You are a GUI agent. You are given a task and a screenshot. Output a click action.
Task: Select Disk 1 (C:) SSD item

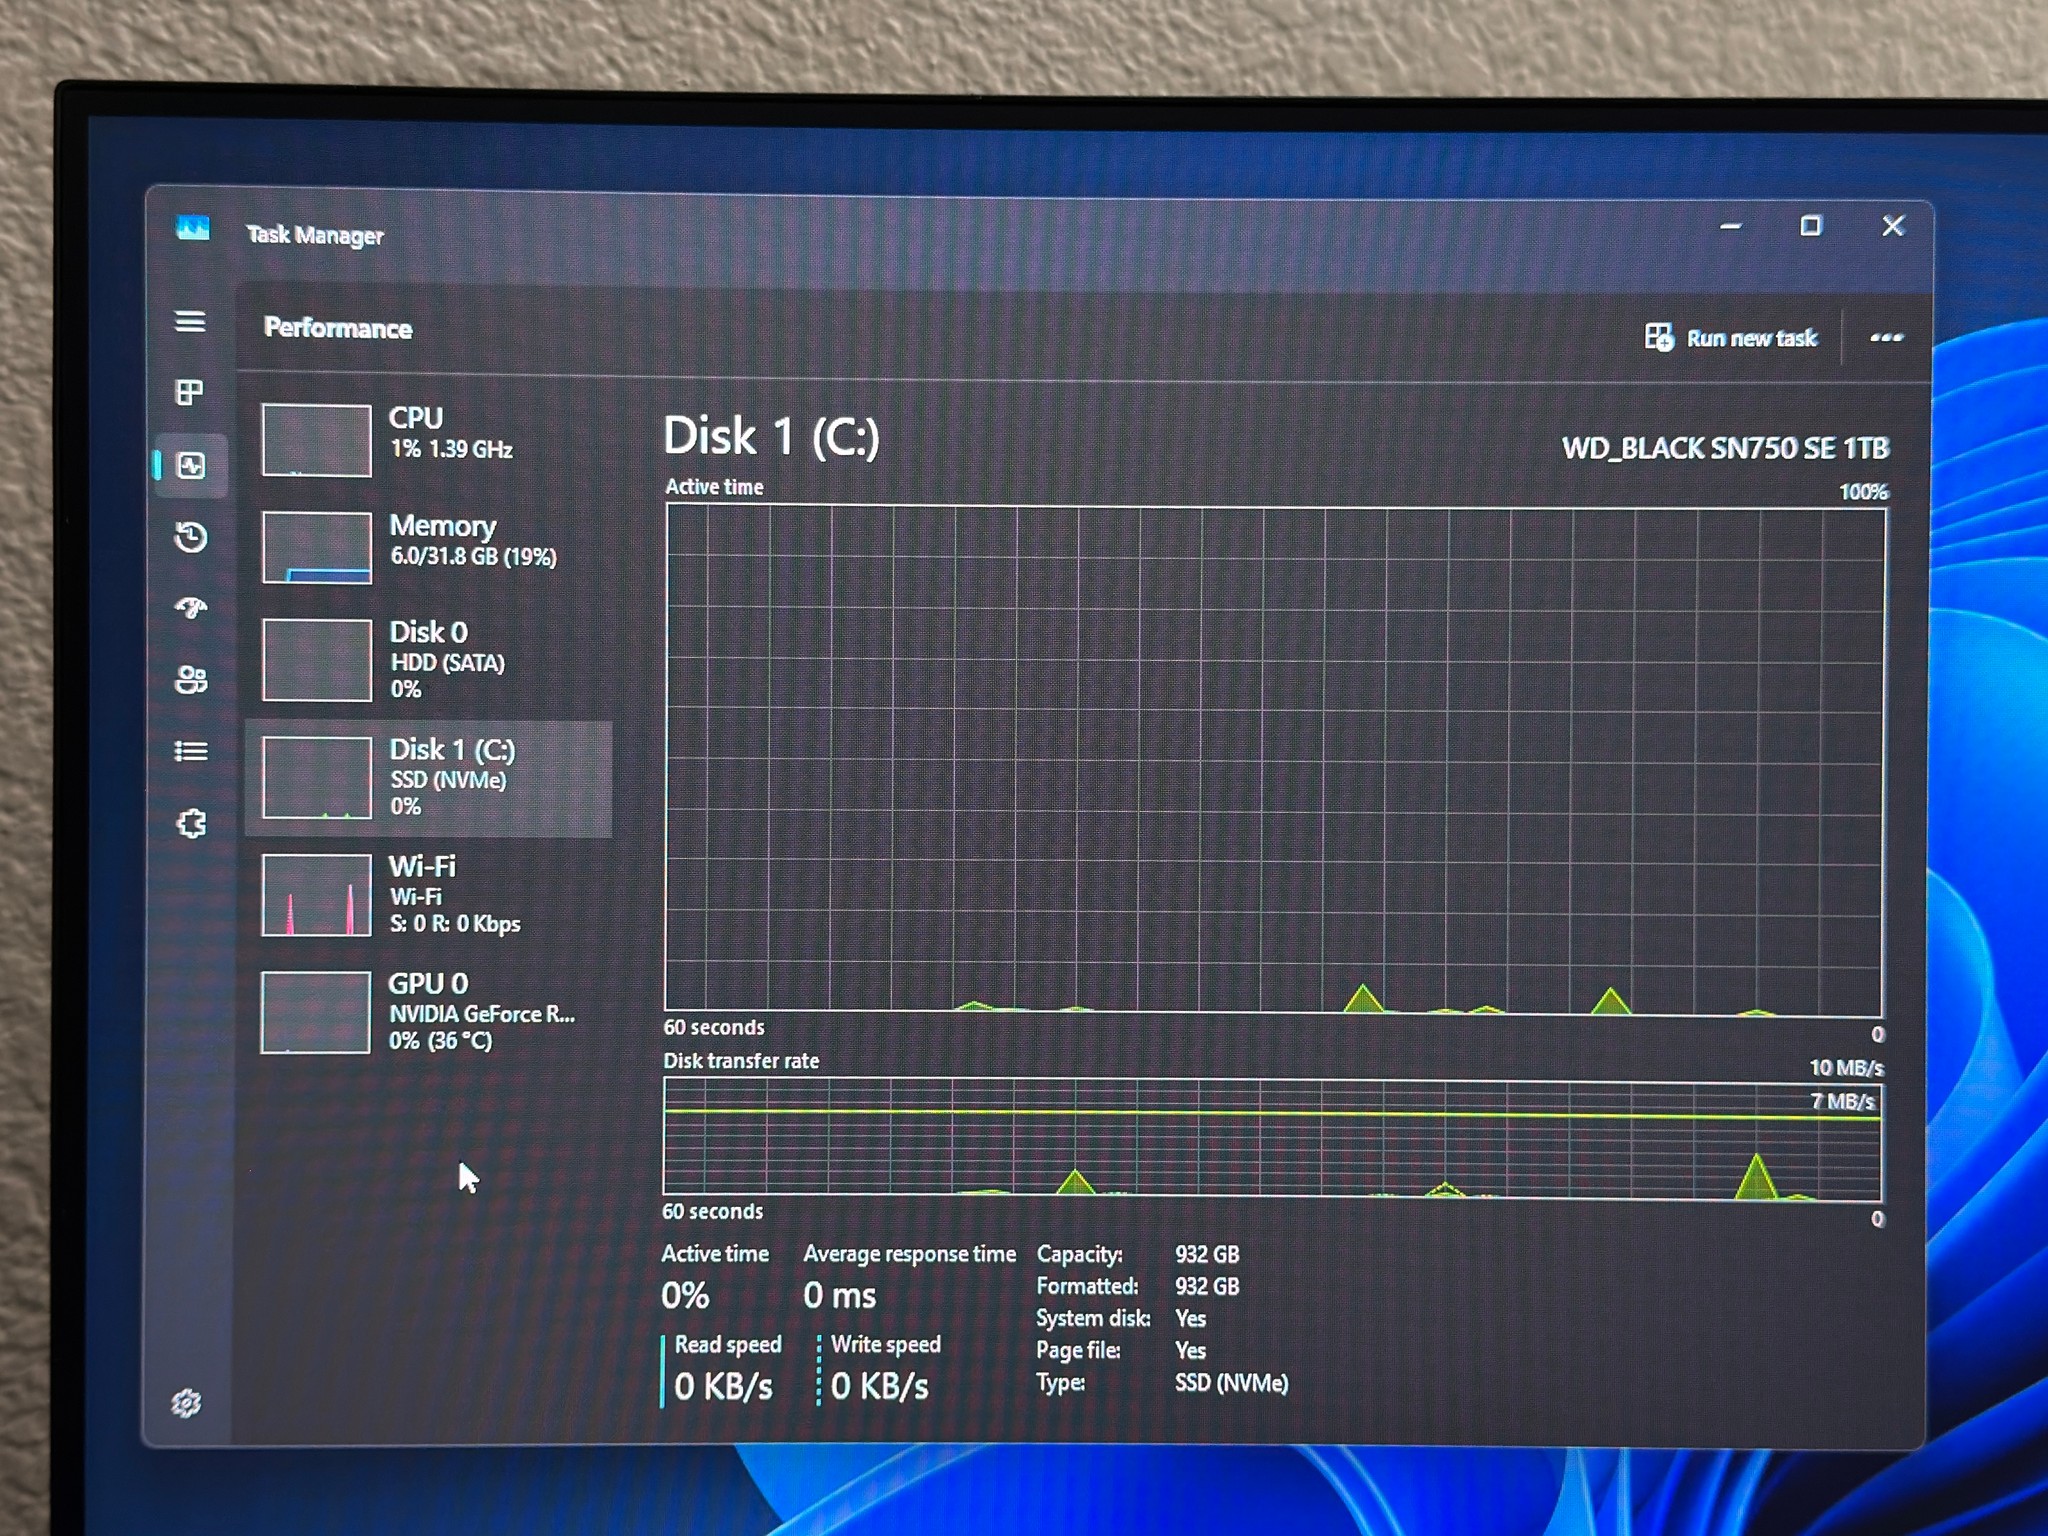point(428,778)
